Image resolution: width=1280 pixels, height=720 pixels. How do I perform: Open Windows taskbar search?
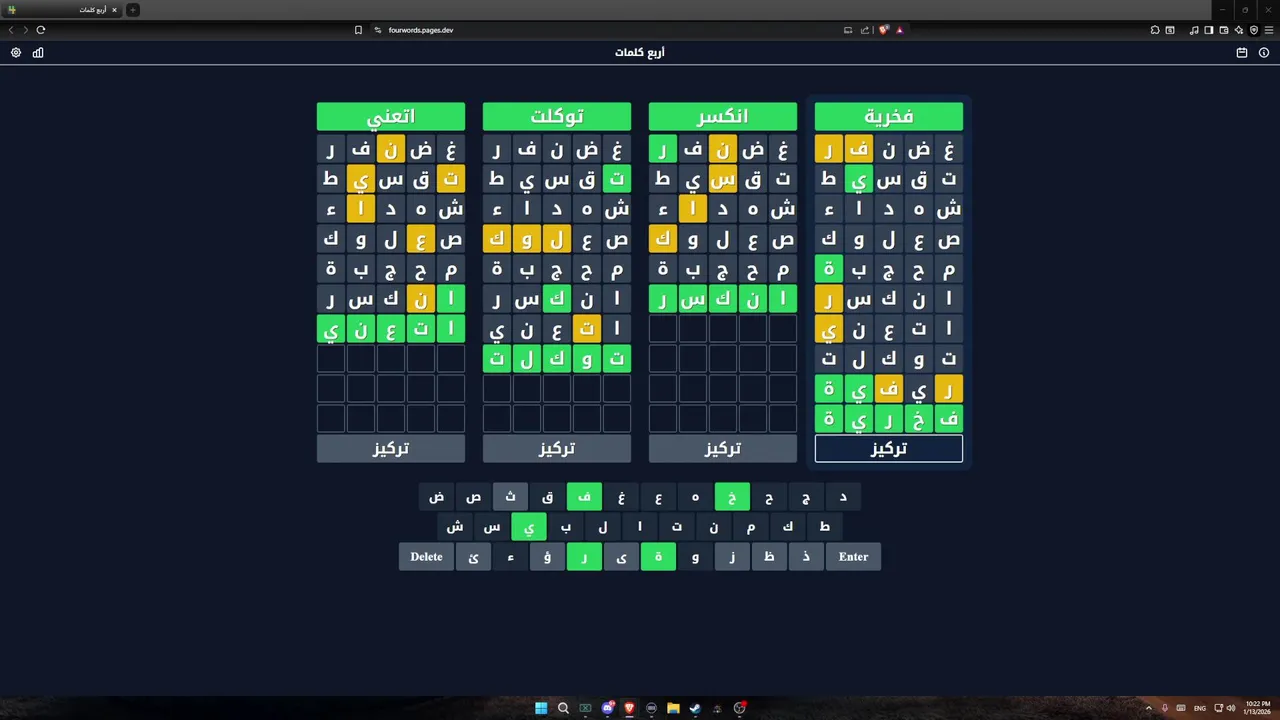click(x=563, y=708)
